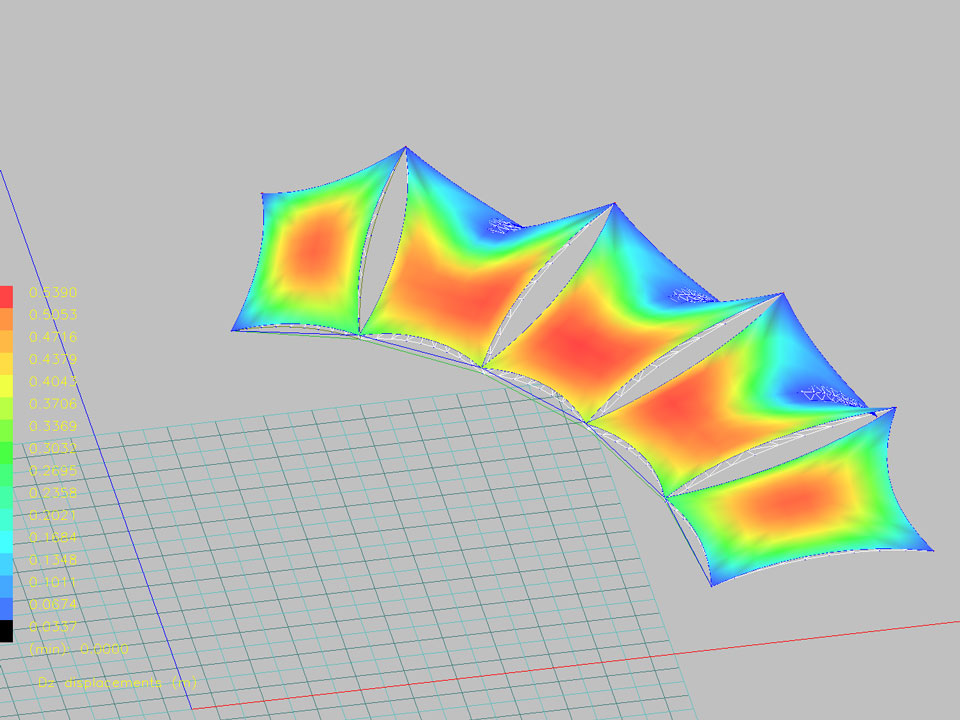This screenshot has width=960, height=720.
Task: Click the top peak of the leftmost membrane gap
Action: [405, 149]
